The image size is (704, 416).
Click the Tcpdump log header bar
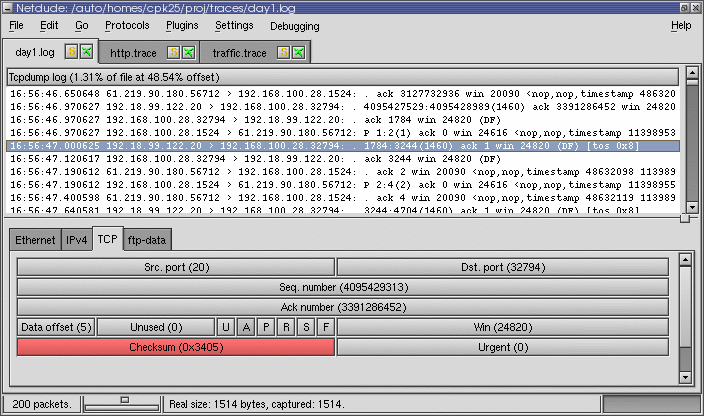pos(343,77)
